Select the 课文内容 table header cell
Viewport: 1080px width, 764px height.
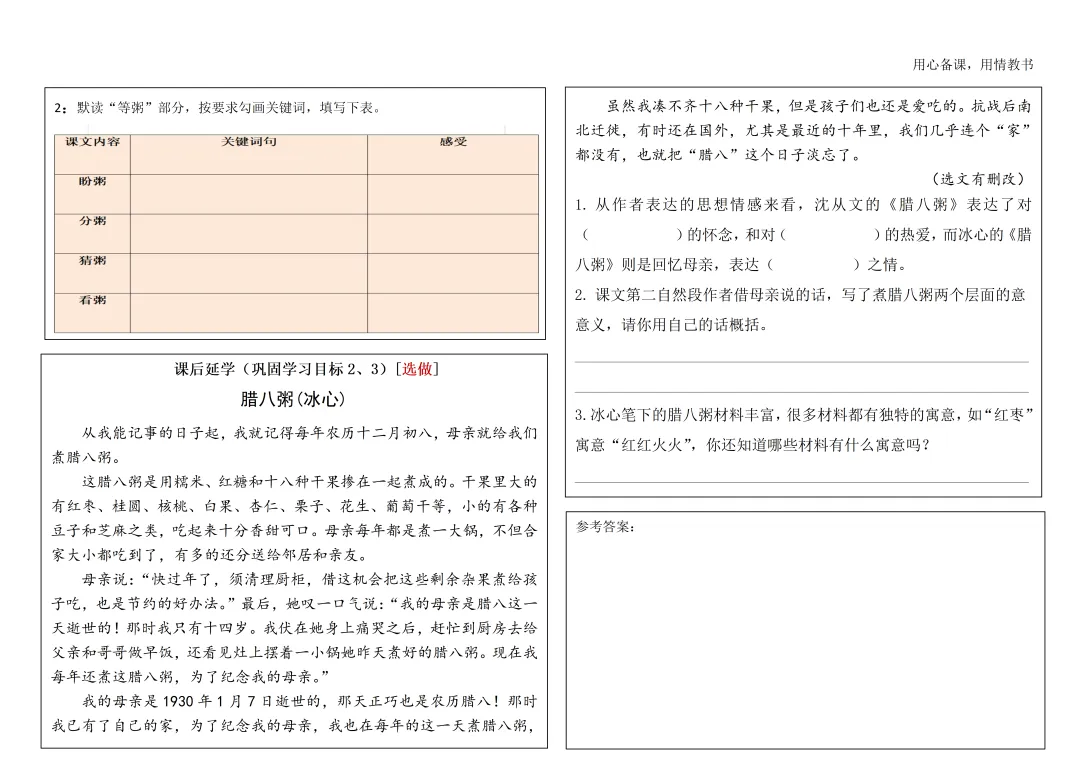92,154
